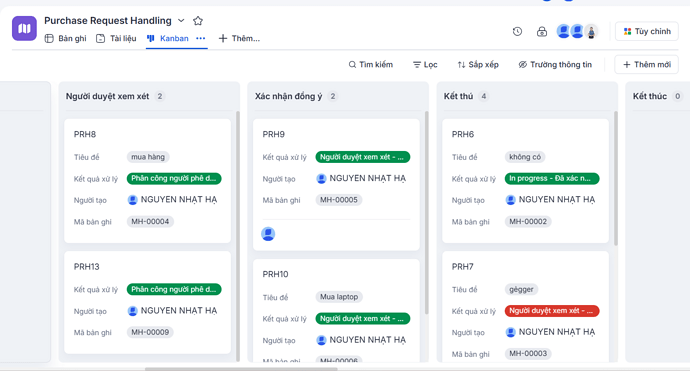Click the mua hàng title tag
This screenshot has height=371, width=690.
point(148,157)
